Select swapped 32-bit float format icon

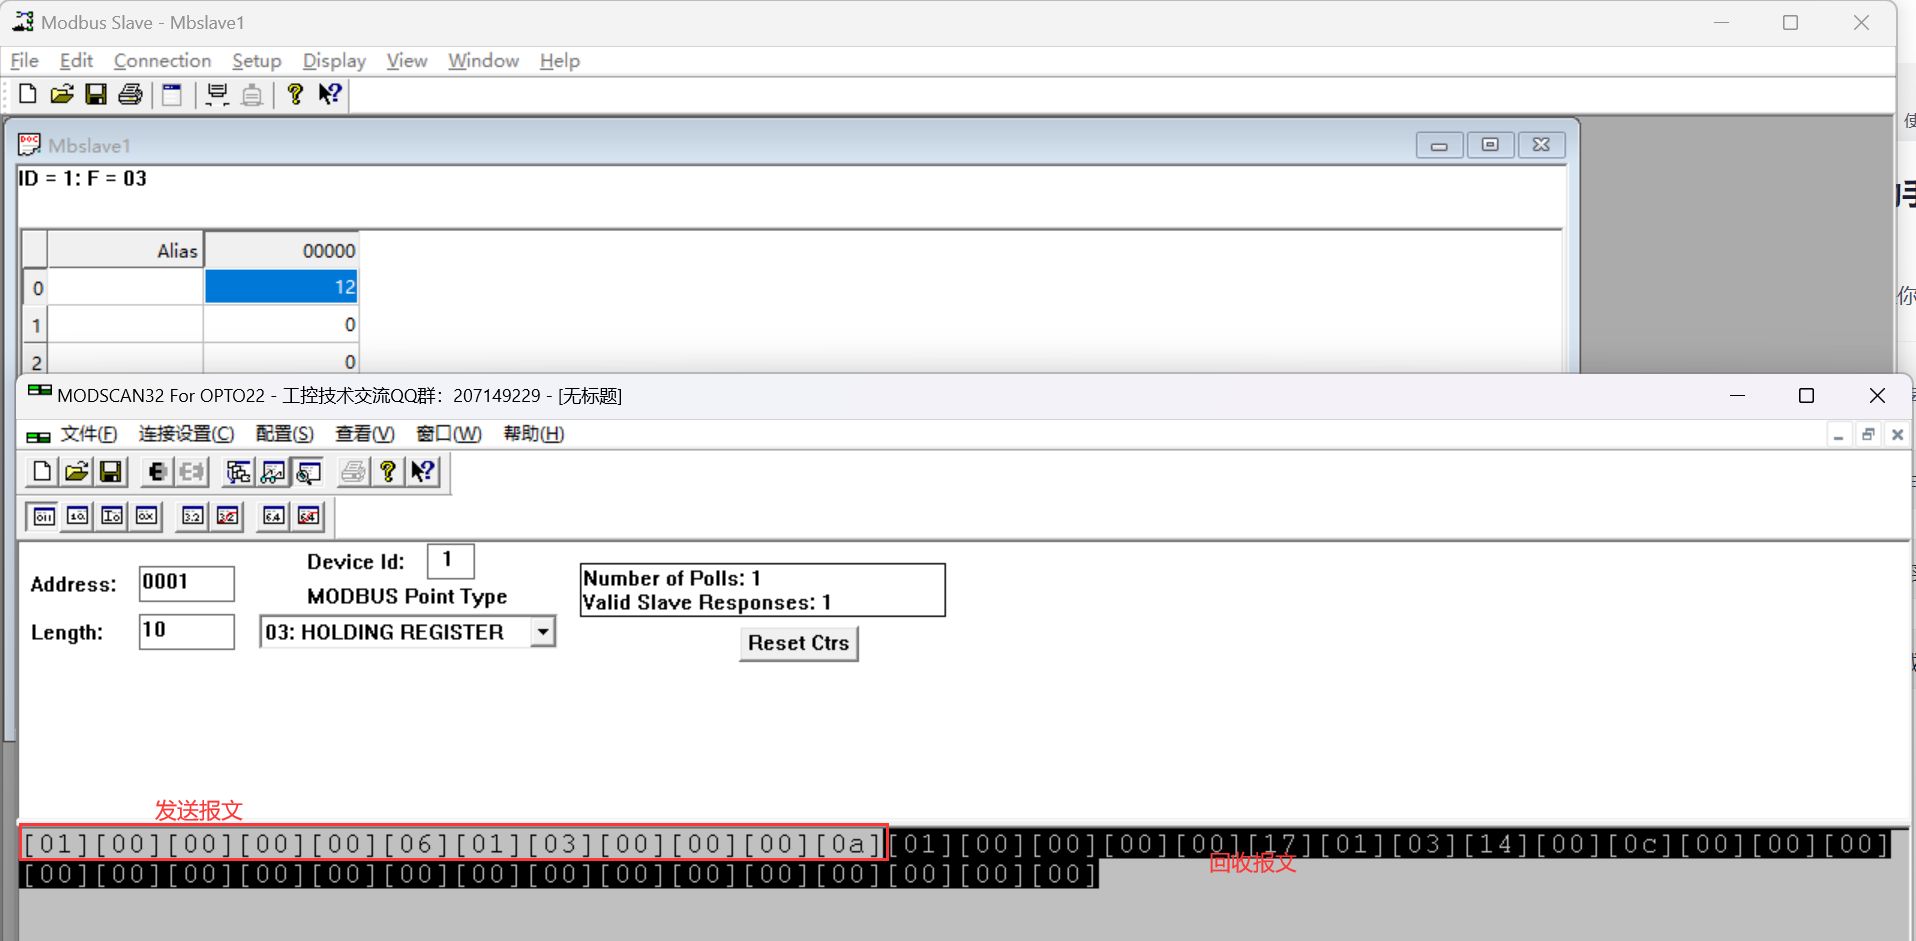pyautogui.click(x=227, y=516)
